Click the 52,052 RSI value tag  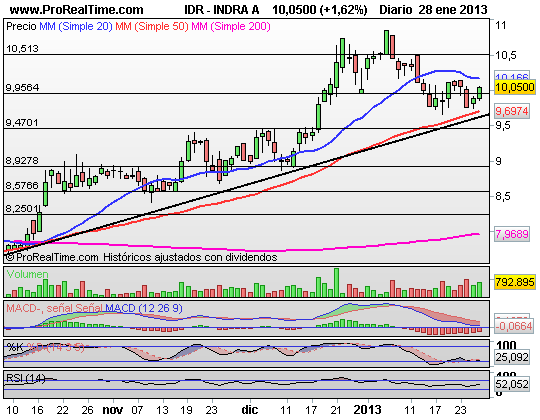(512, 384)
